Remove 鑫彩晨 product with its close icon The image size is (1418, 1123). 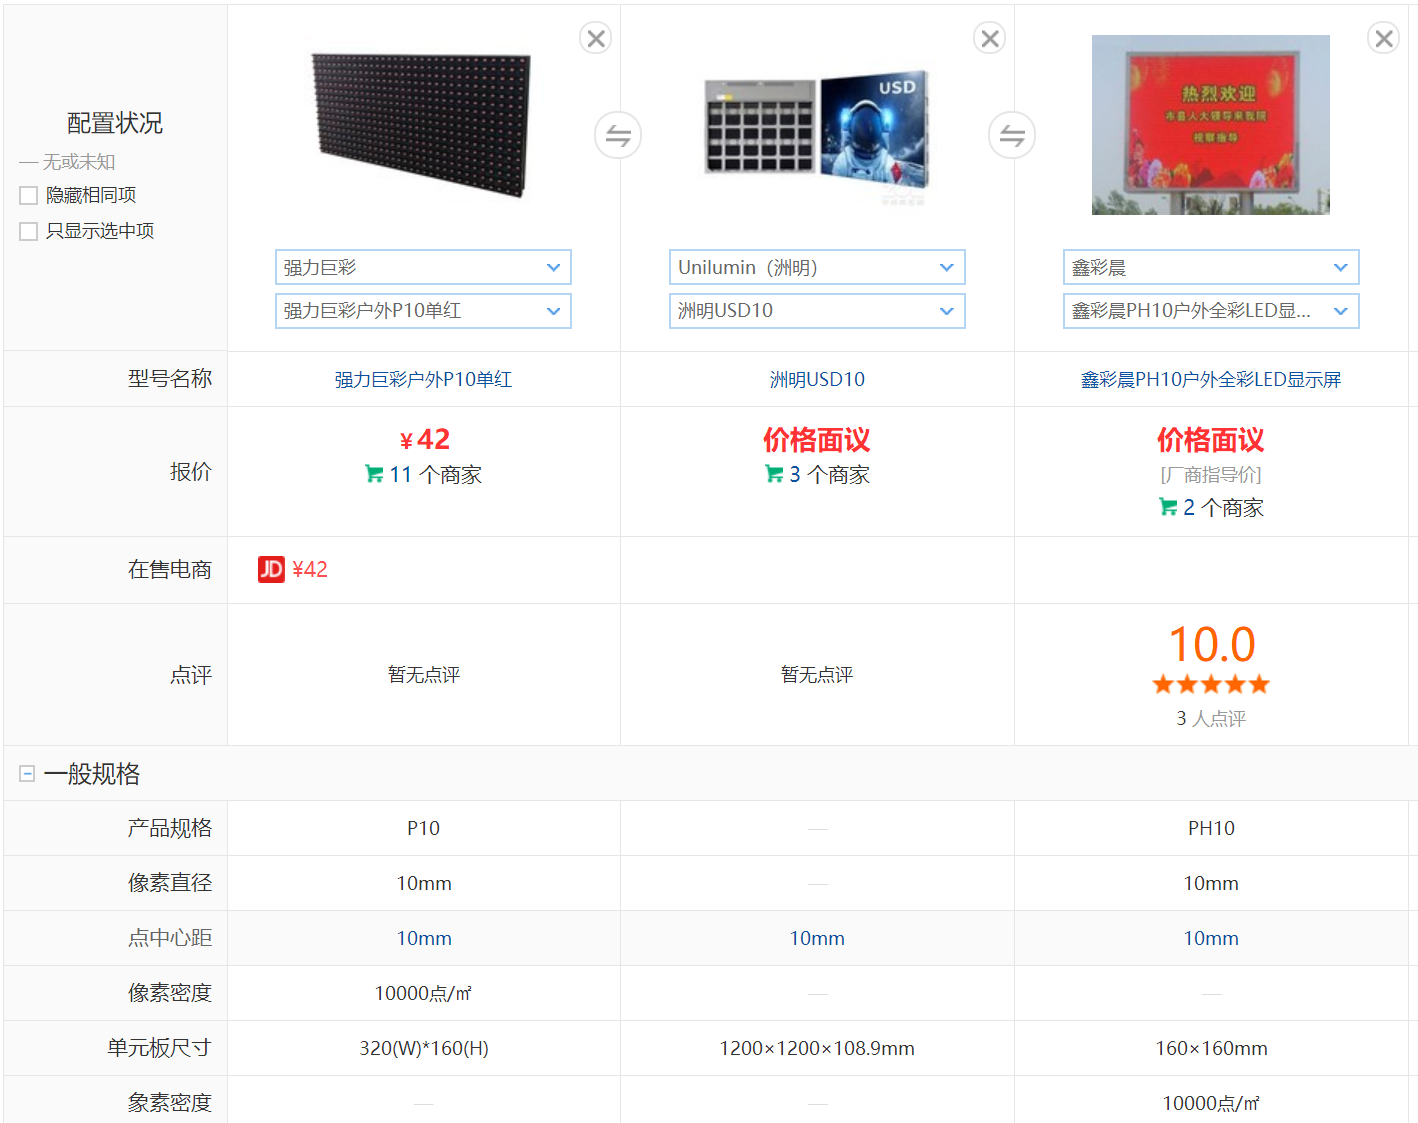1384,39
